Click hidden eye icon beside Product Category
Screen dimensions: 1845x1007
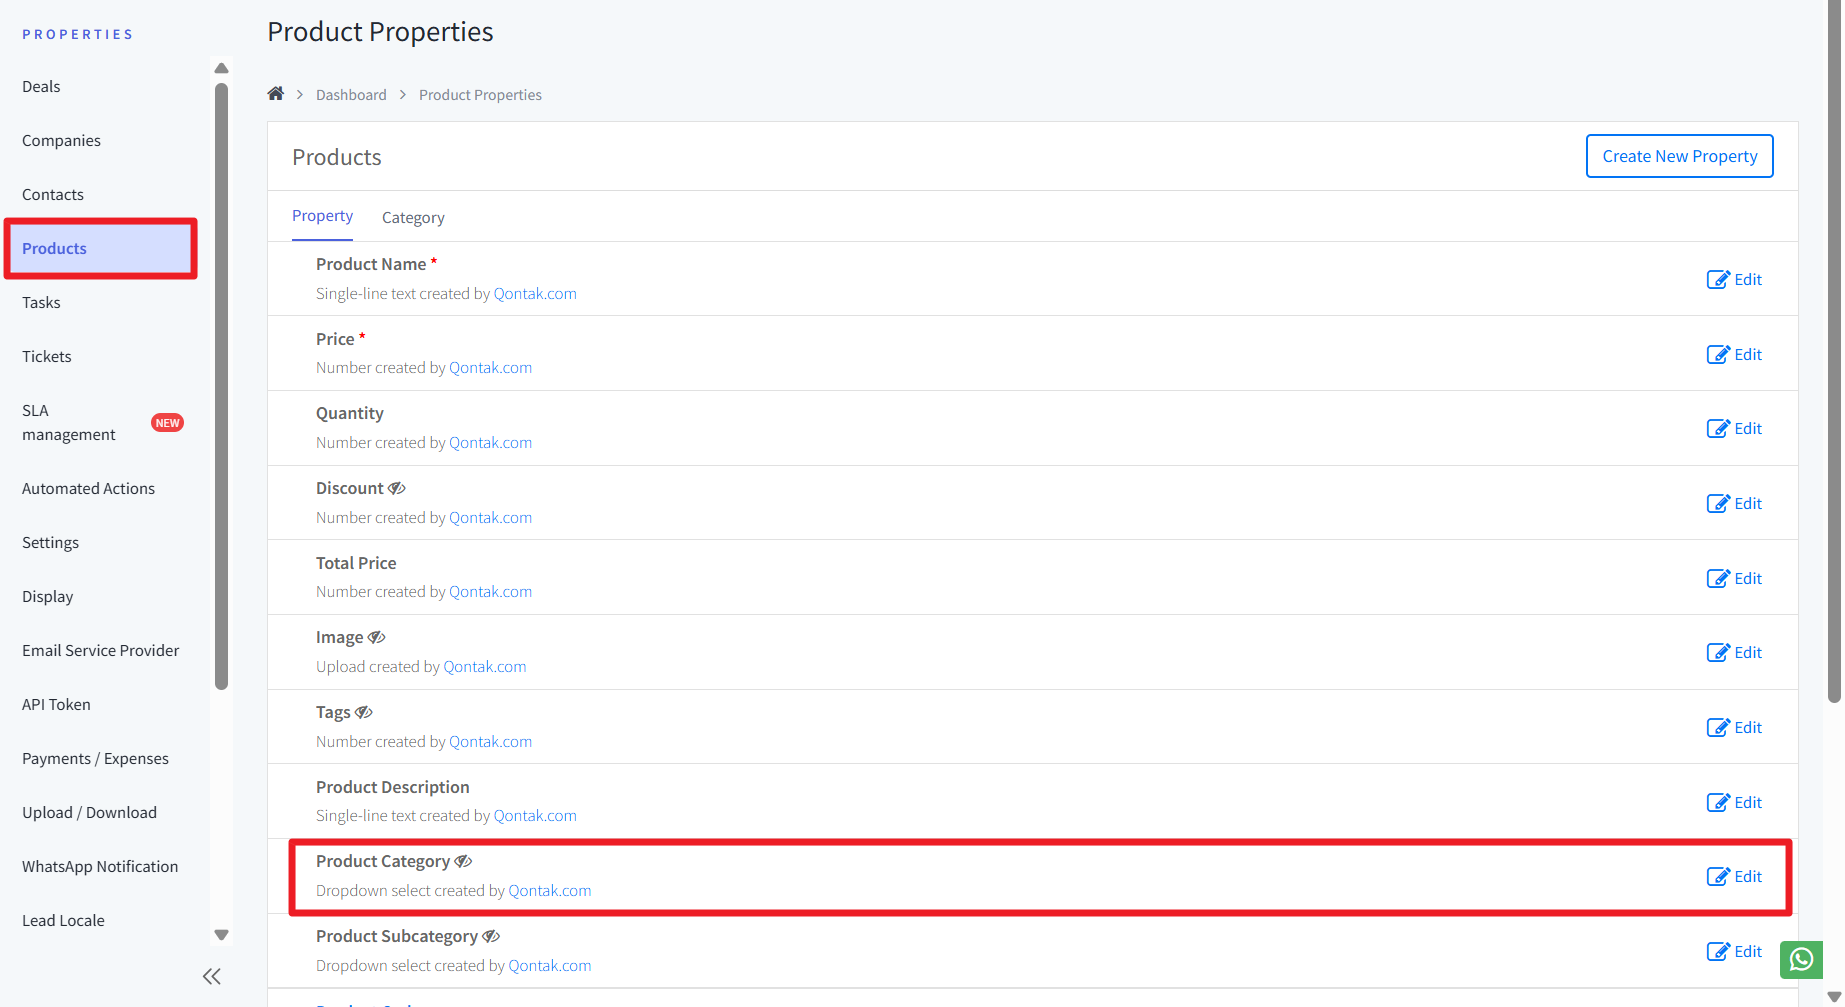(463, 862)
